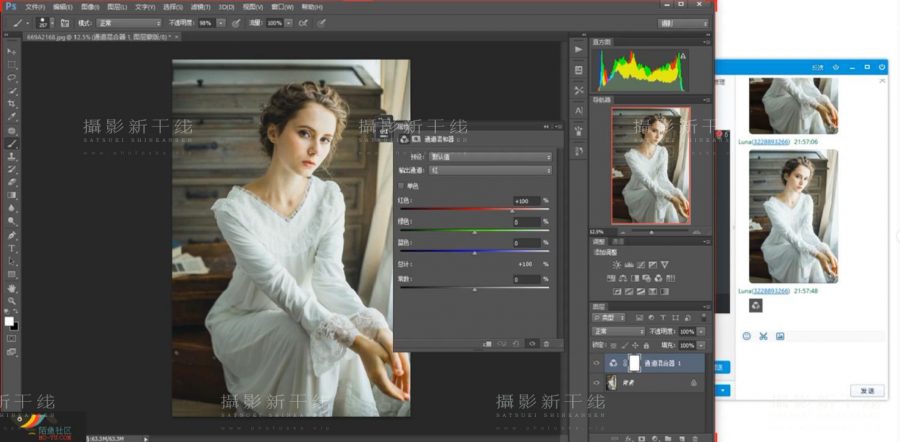The image size is (900, 442).
Task: Open the Window (窗口) menu
Action: (x=284, y=7)
